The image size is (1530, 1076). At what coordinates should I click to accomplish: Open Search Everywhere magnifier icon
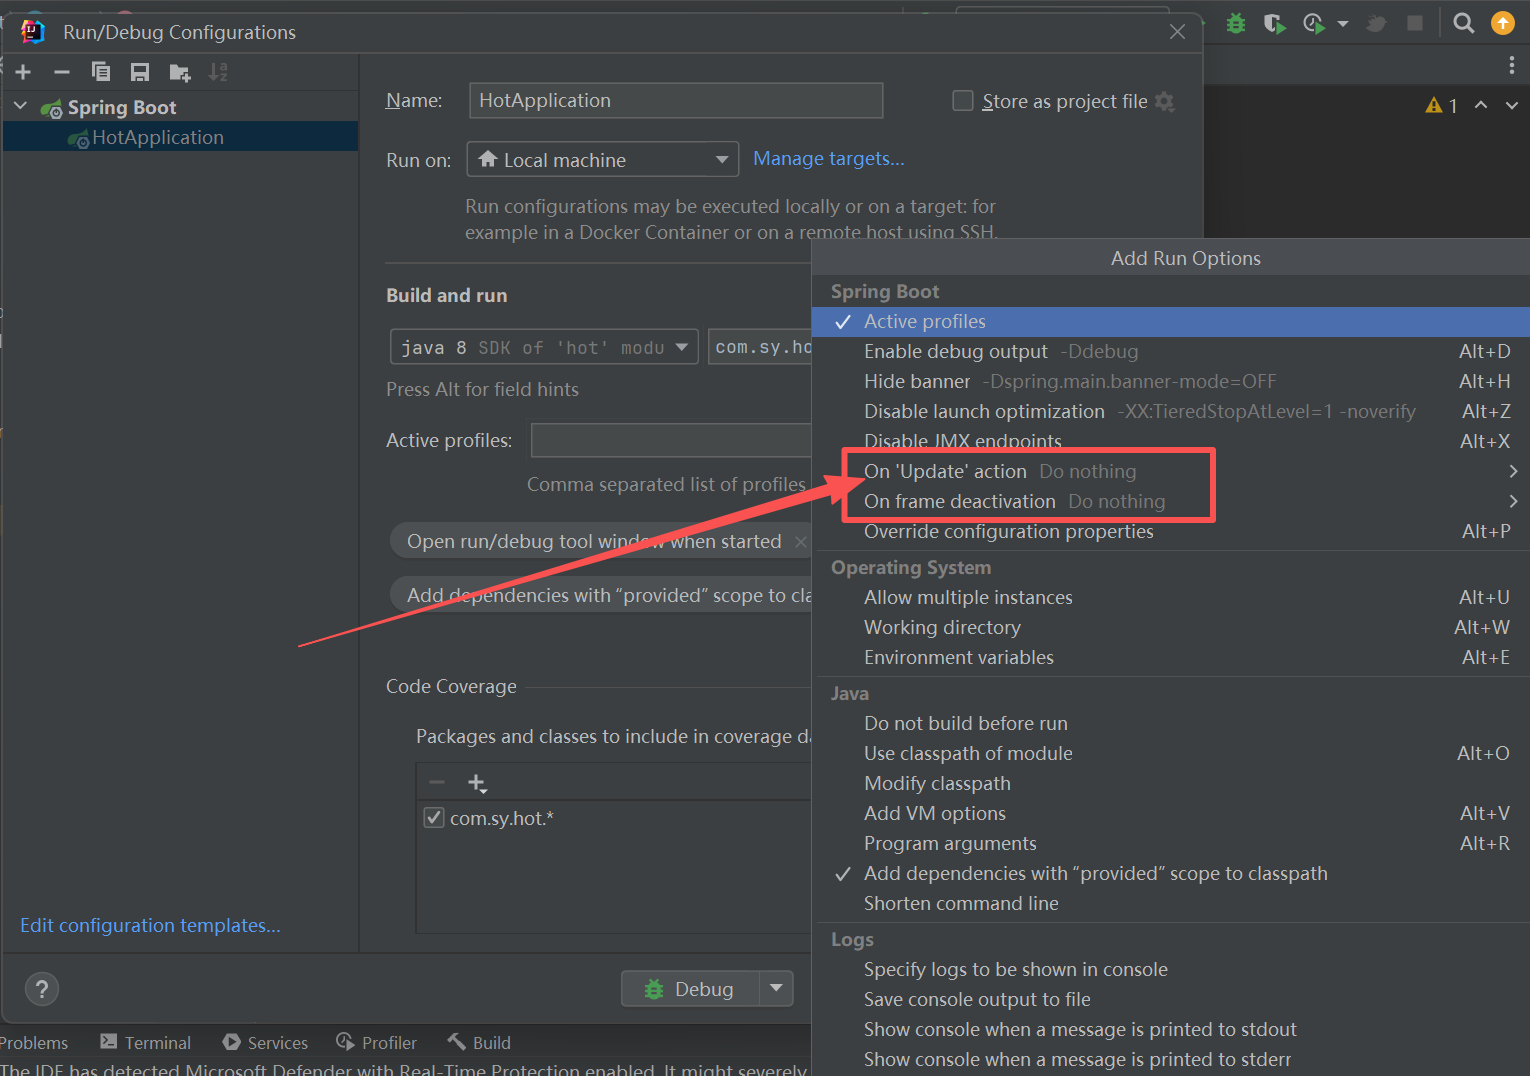coord(1464,23)
